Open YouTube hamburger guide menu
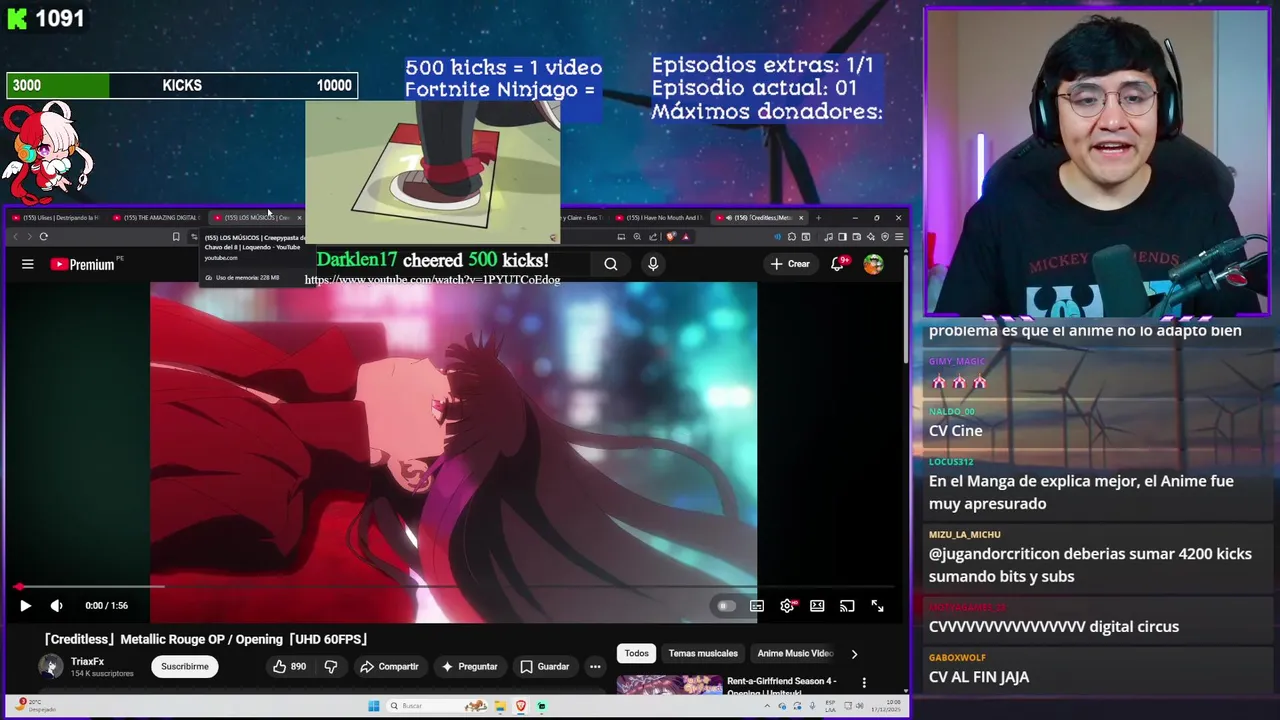Viewport: 1280px width, 720px height. click(x=28, y=264)
